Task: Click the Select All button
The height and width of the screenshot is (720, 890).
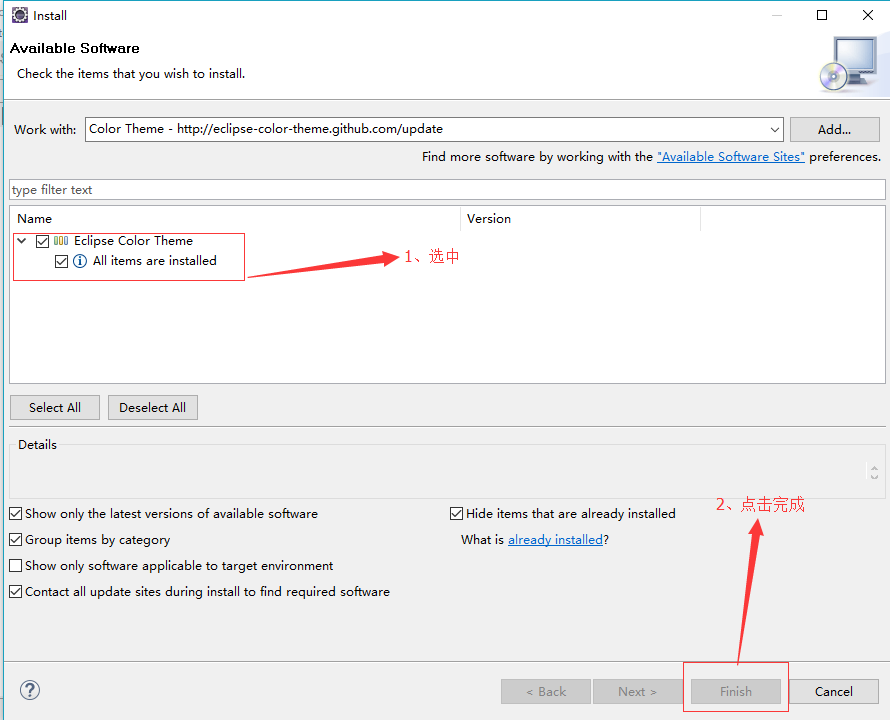Action: point(55,408)
